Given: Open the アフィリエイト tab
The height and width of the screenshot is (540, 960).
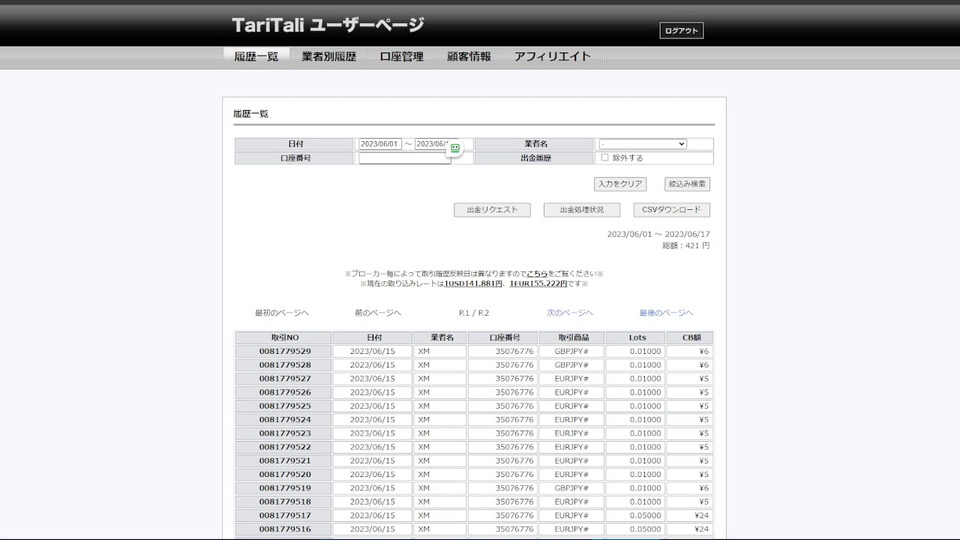Looking at the screenshot, I should tap(552, 56).
